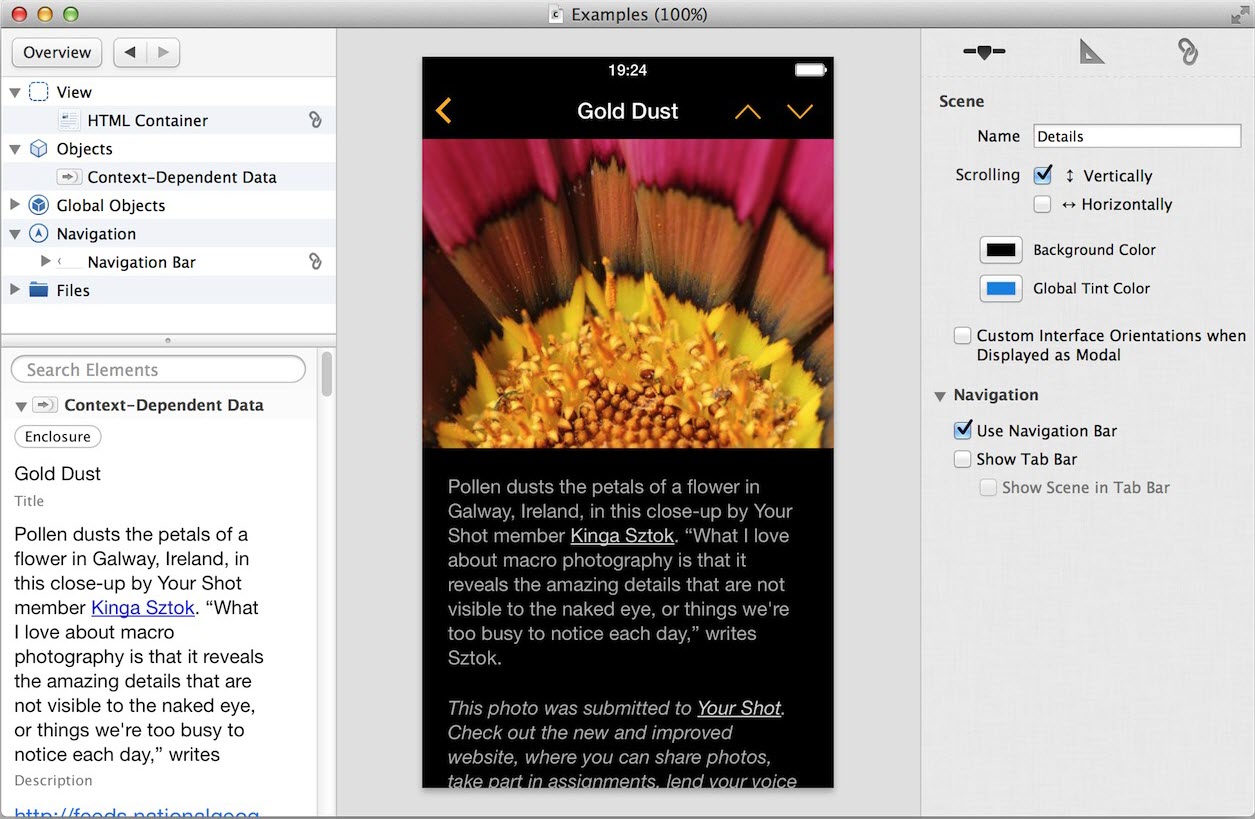Open the Global Tint Color swatch
This screenshot has height=819, width=1255.
[1001, 288]
